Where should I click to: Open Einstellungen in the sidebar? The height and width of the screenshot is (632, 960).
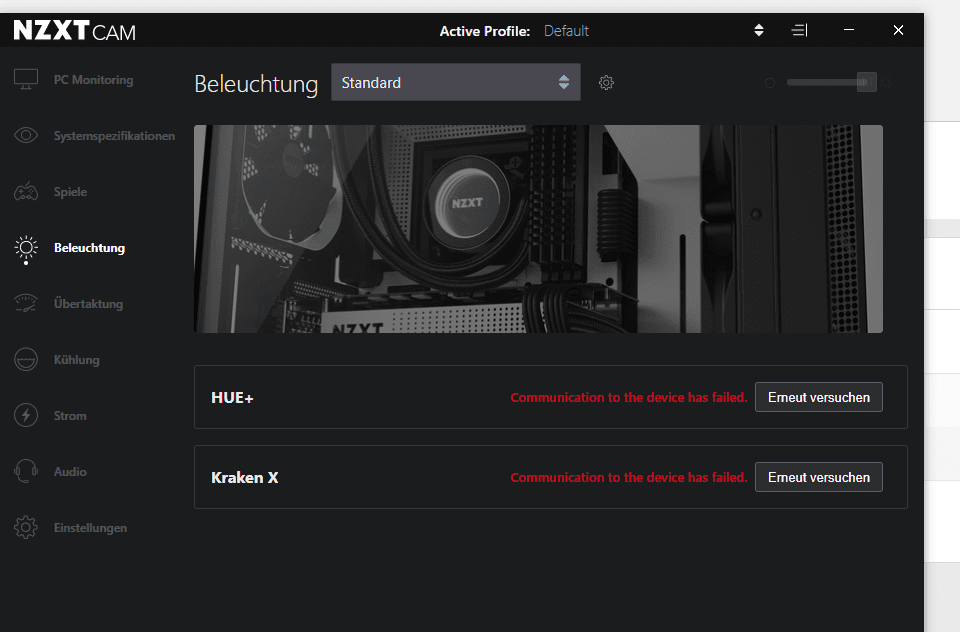[x=90, y=527]
